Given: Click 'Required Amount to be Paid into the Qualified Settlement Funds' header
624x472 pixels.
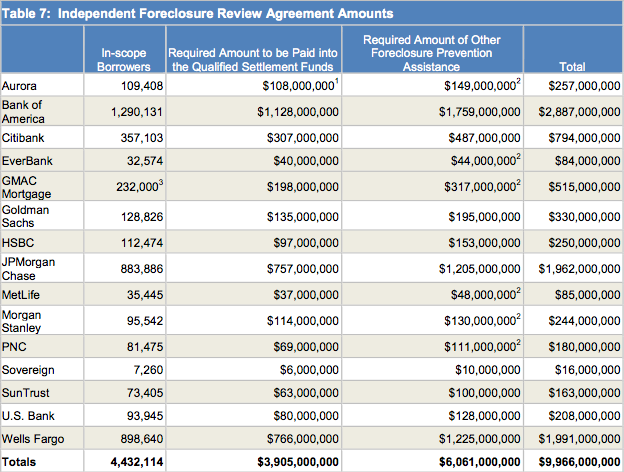Looking at the screenshot, I should (x=253, y=60).
